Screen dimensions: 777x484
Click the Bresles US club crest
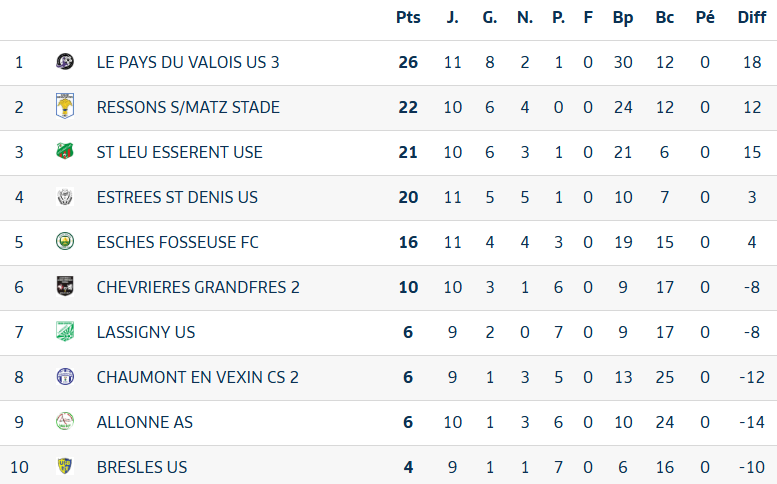tap(65, 467)
